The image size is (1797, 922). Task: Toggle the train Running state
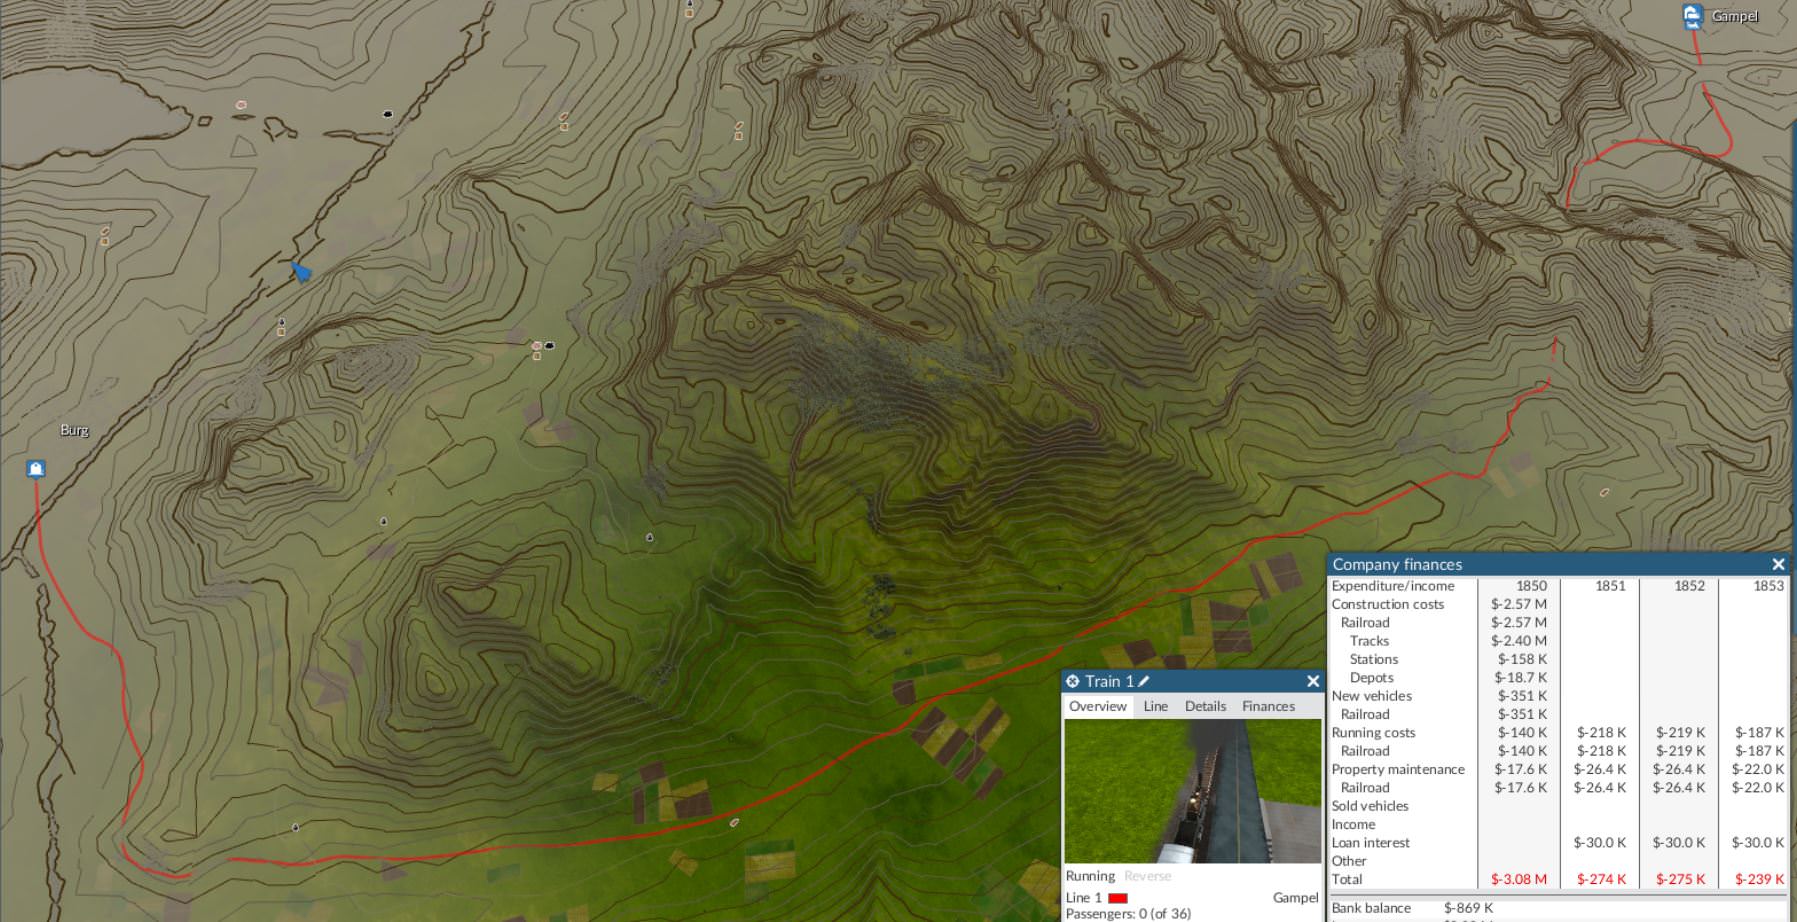1090,876
